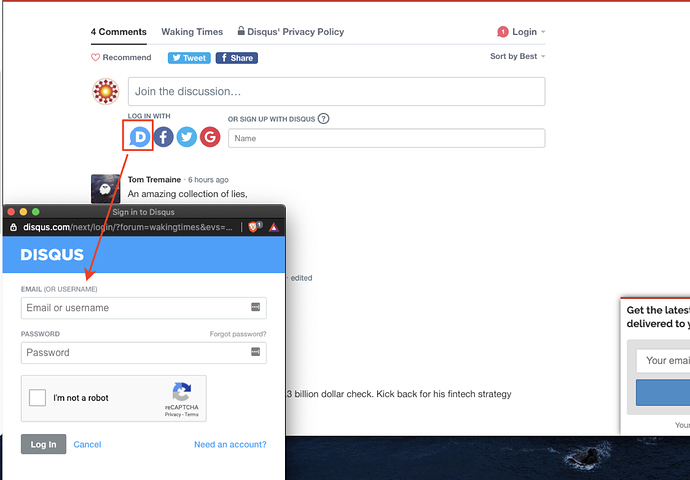
Task: Click the reCAPTCHA logo
Action: click(182, 392)
